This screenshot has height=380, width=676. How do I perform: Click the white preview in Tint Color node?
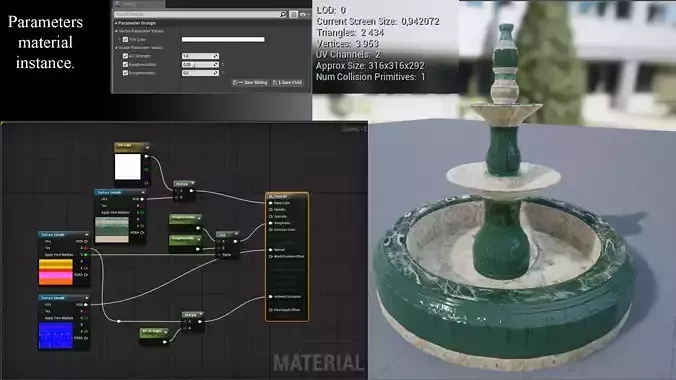click(128, 166)
